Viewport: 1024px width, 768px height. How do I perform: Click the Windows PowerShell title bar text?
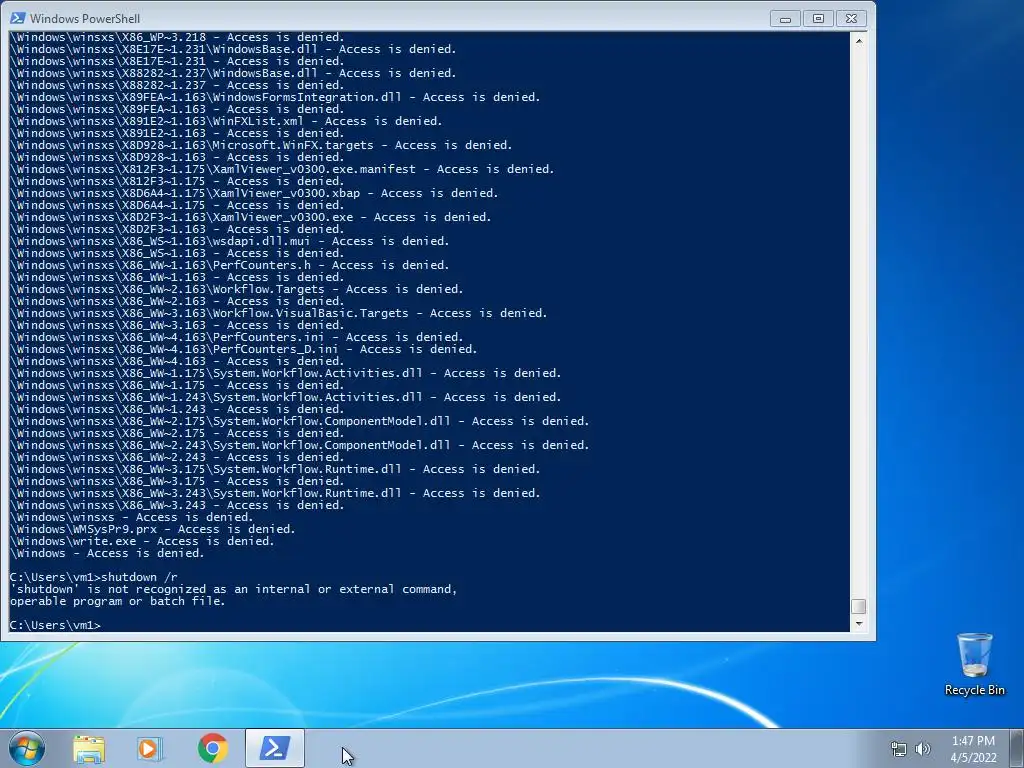(85, 18)
